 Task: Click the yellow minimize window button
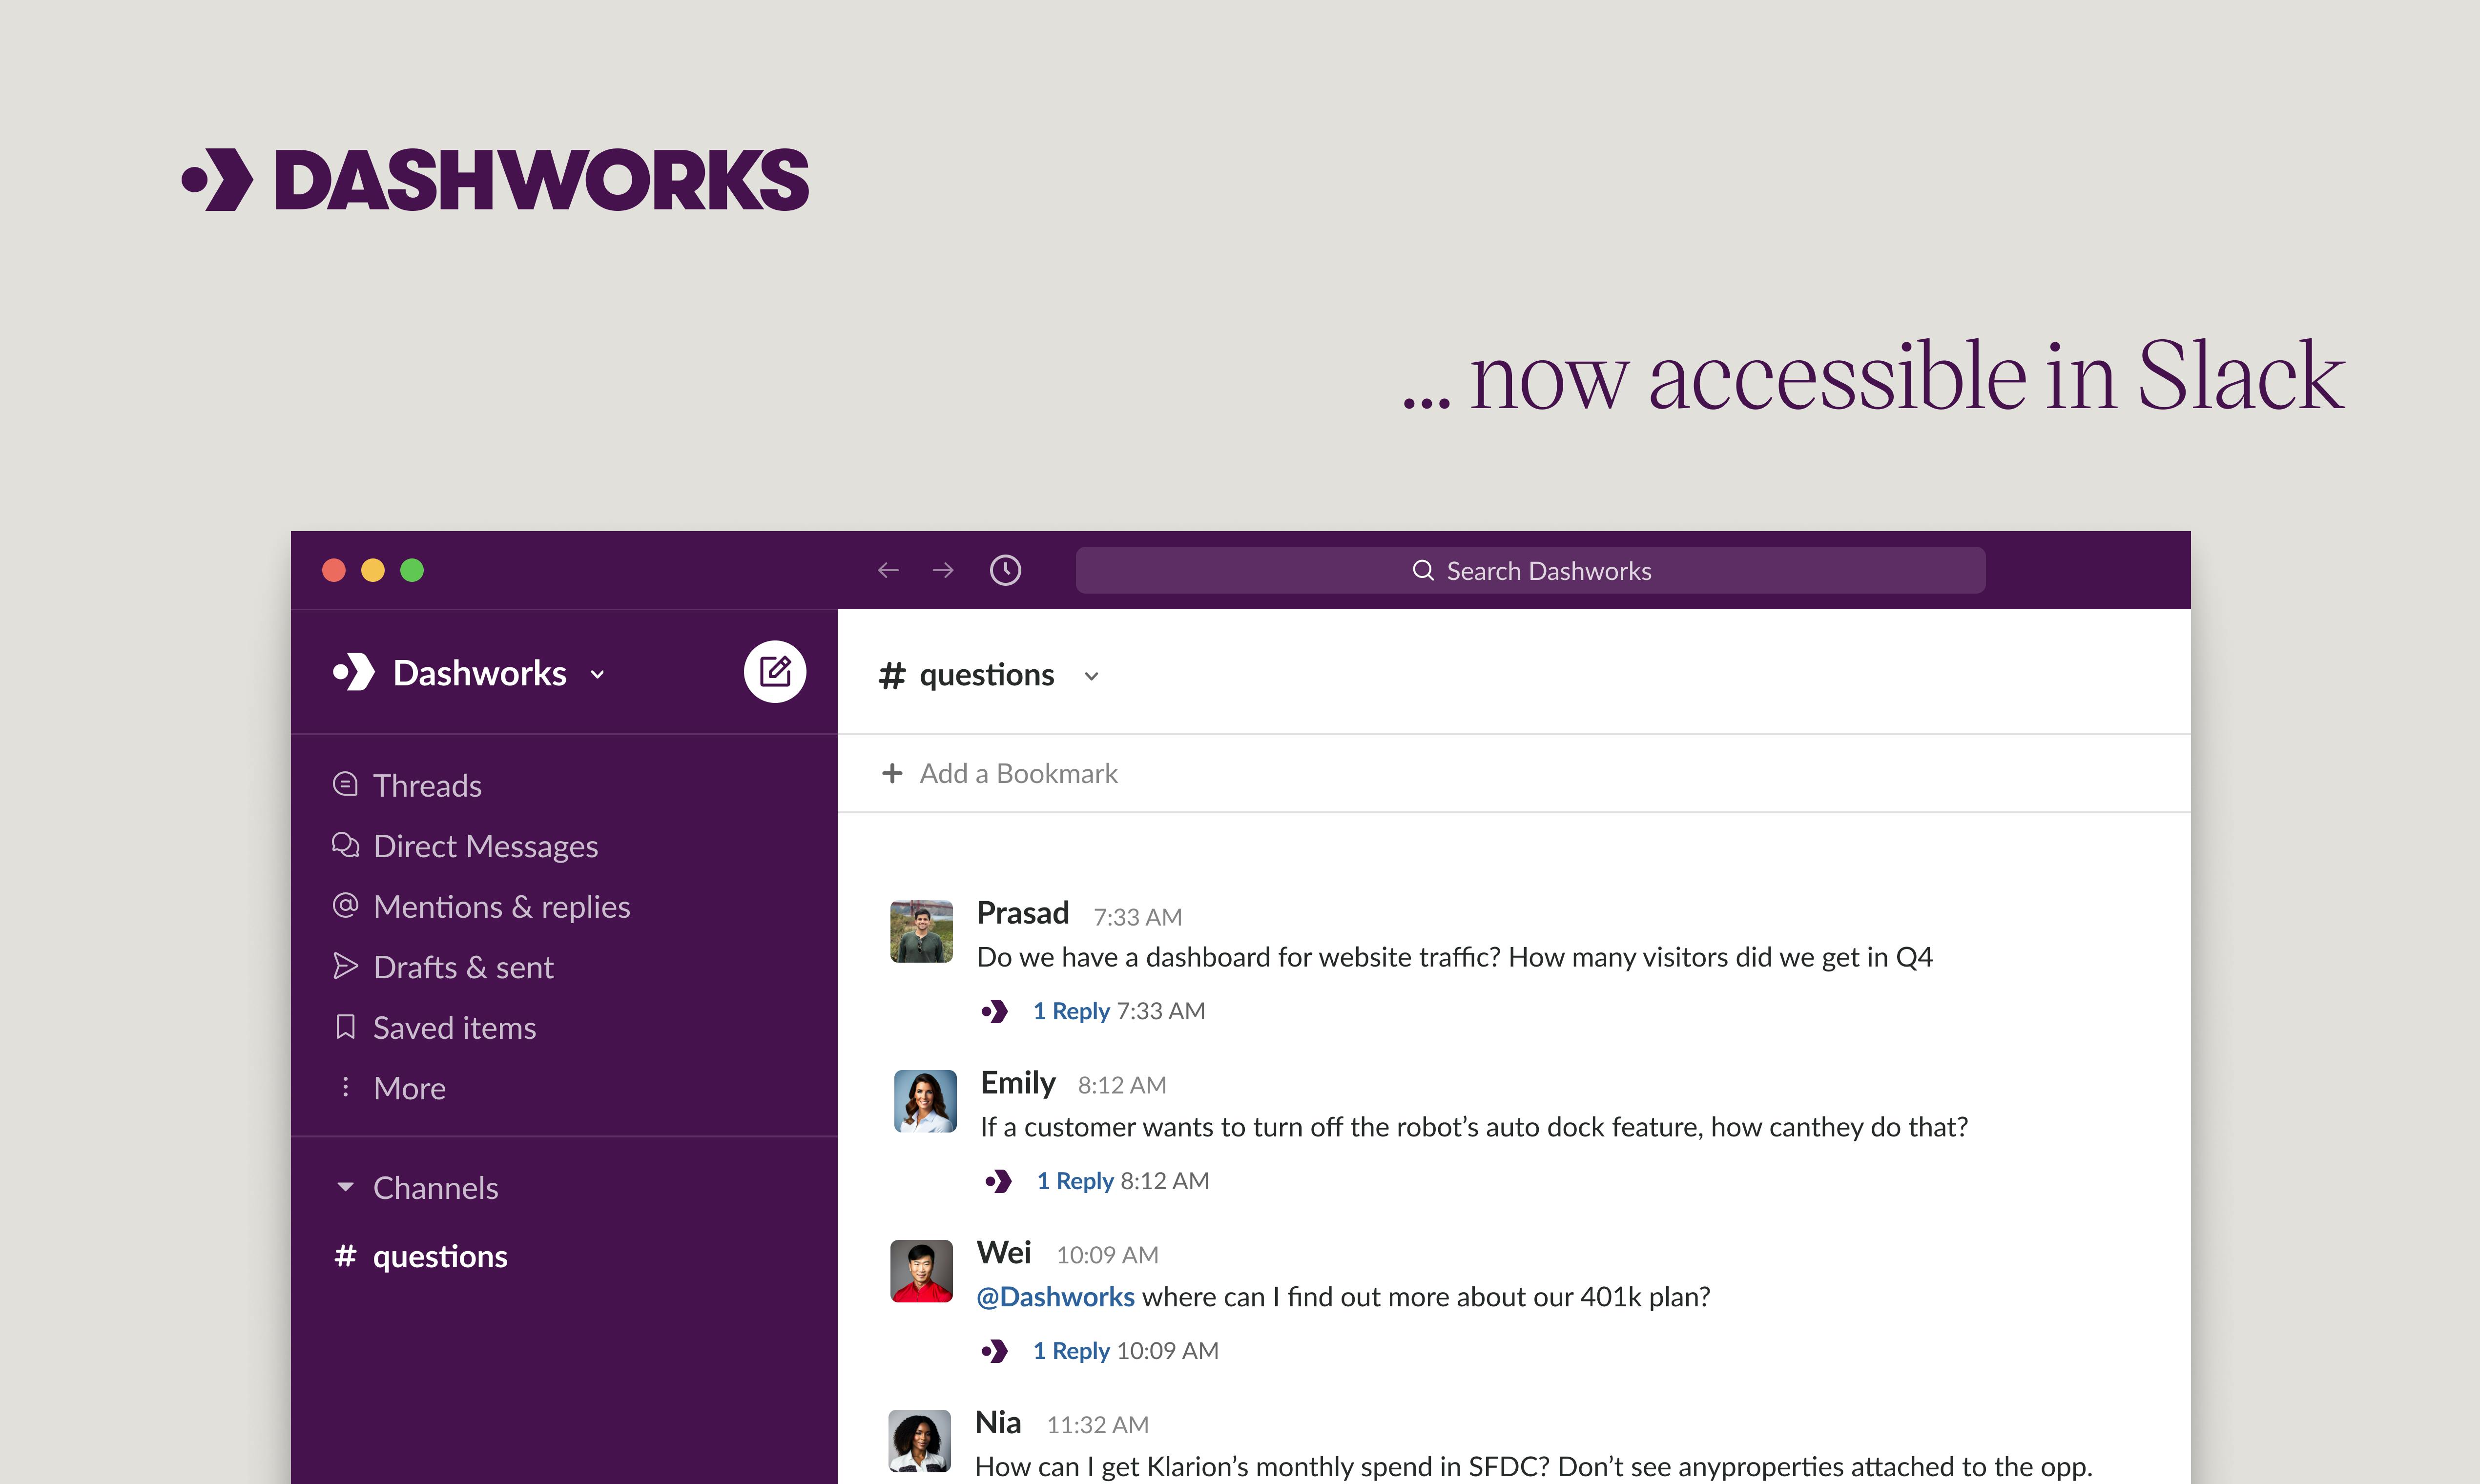pyautogui.click(x=373, y=570)
